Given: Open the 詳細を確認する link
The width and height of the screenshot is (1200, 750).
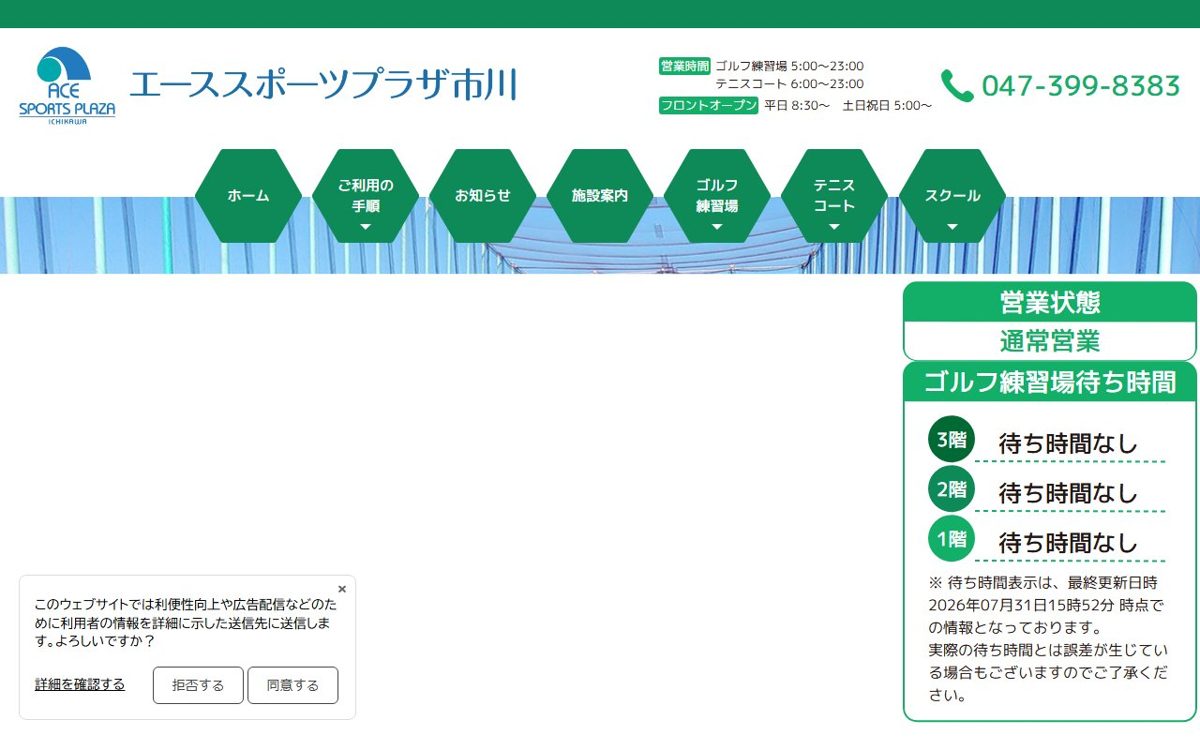Looking at the screenshot, I should (80, 685).
